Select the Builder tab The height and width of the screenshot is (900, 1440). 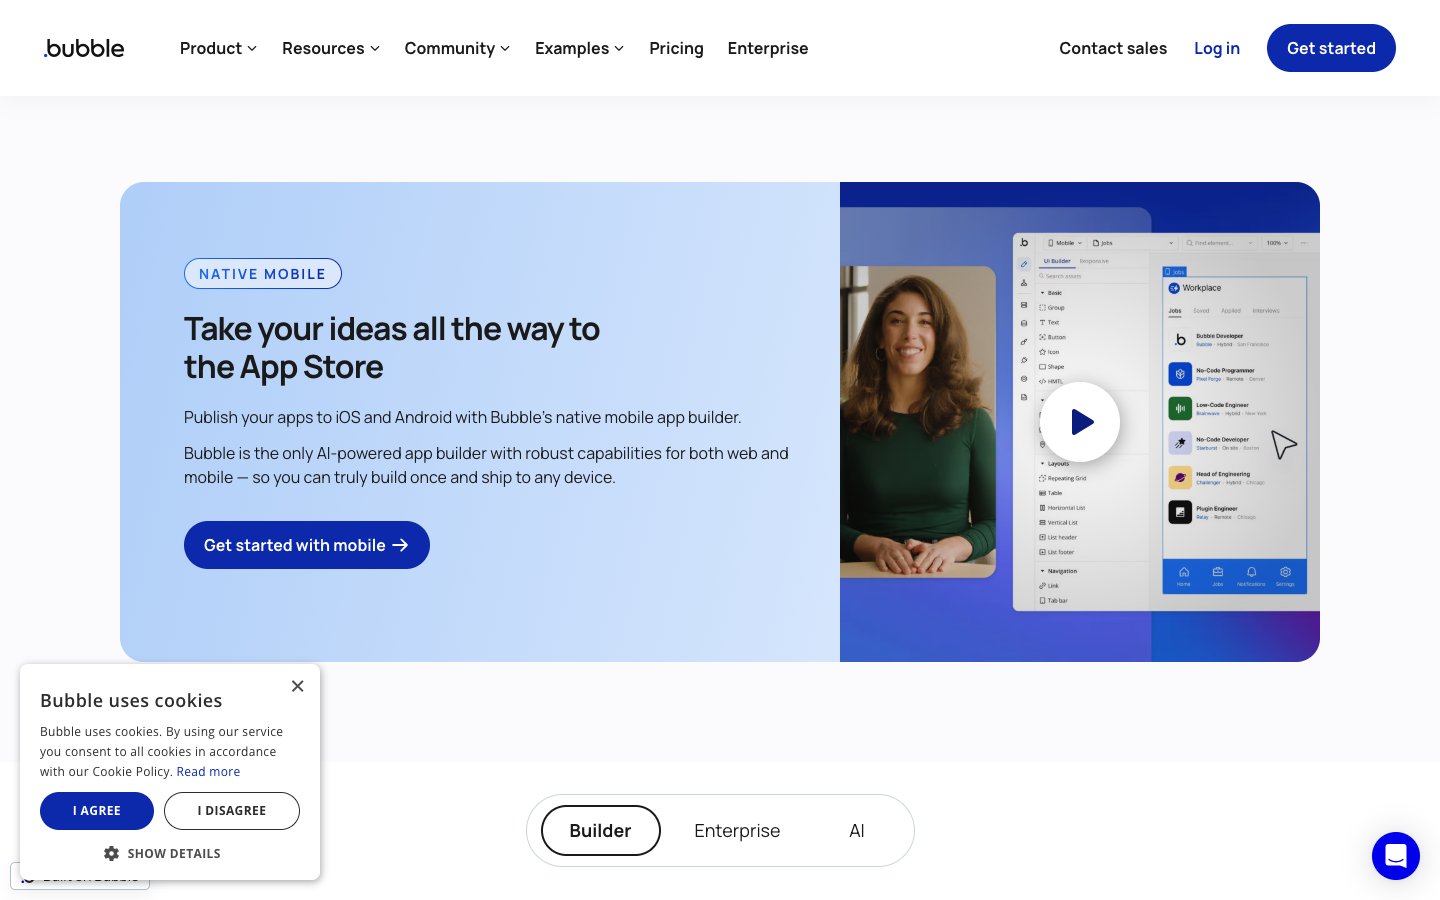(600, 831)
